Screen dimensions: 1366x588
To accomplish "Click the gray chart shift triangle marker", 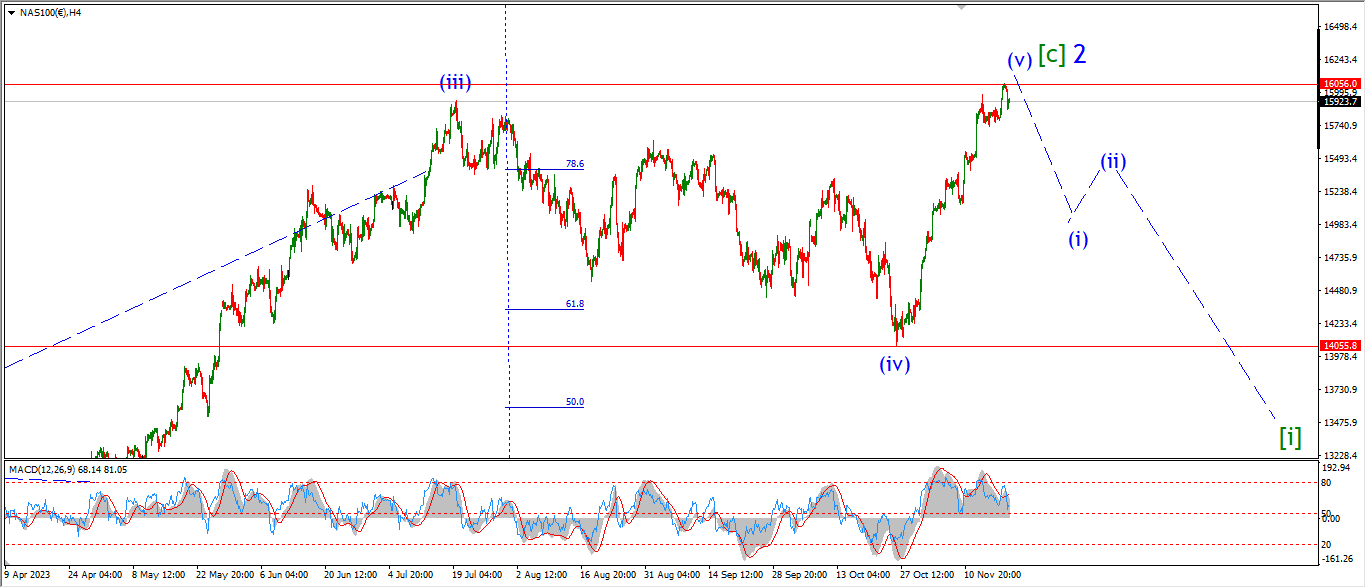I will coord(963,6).
